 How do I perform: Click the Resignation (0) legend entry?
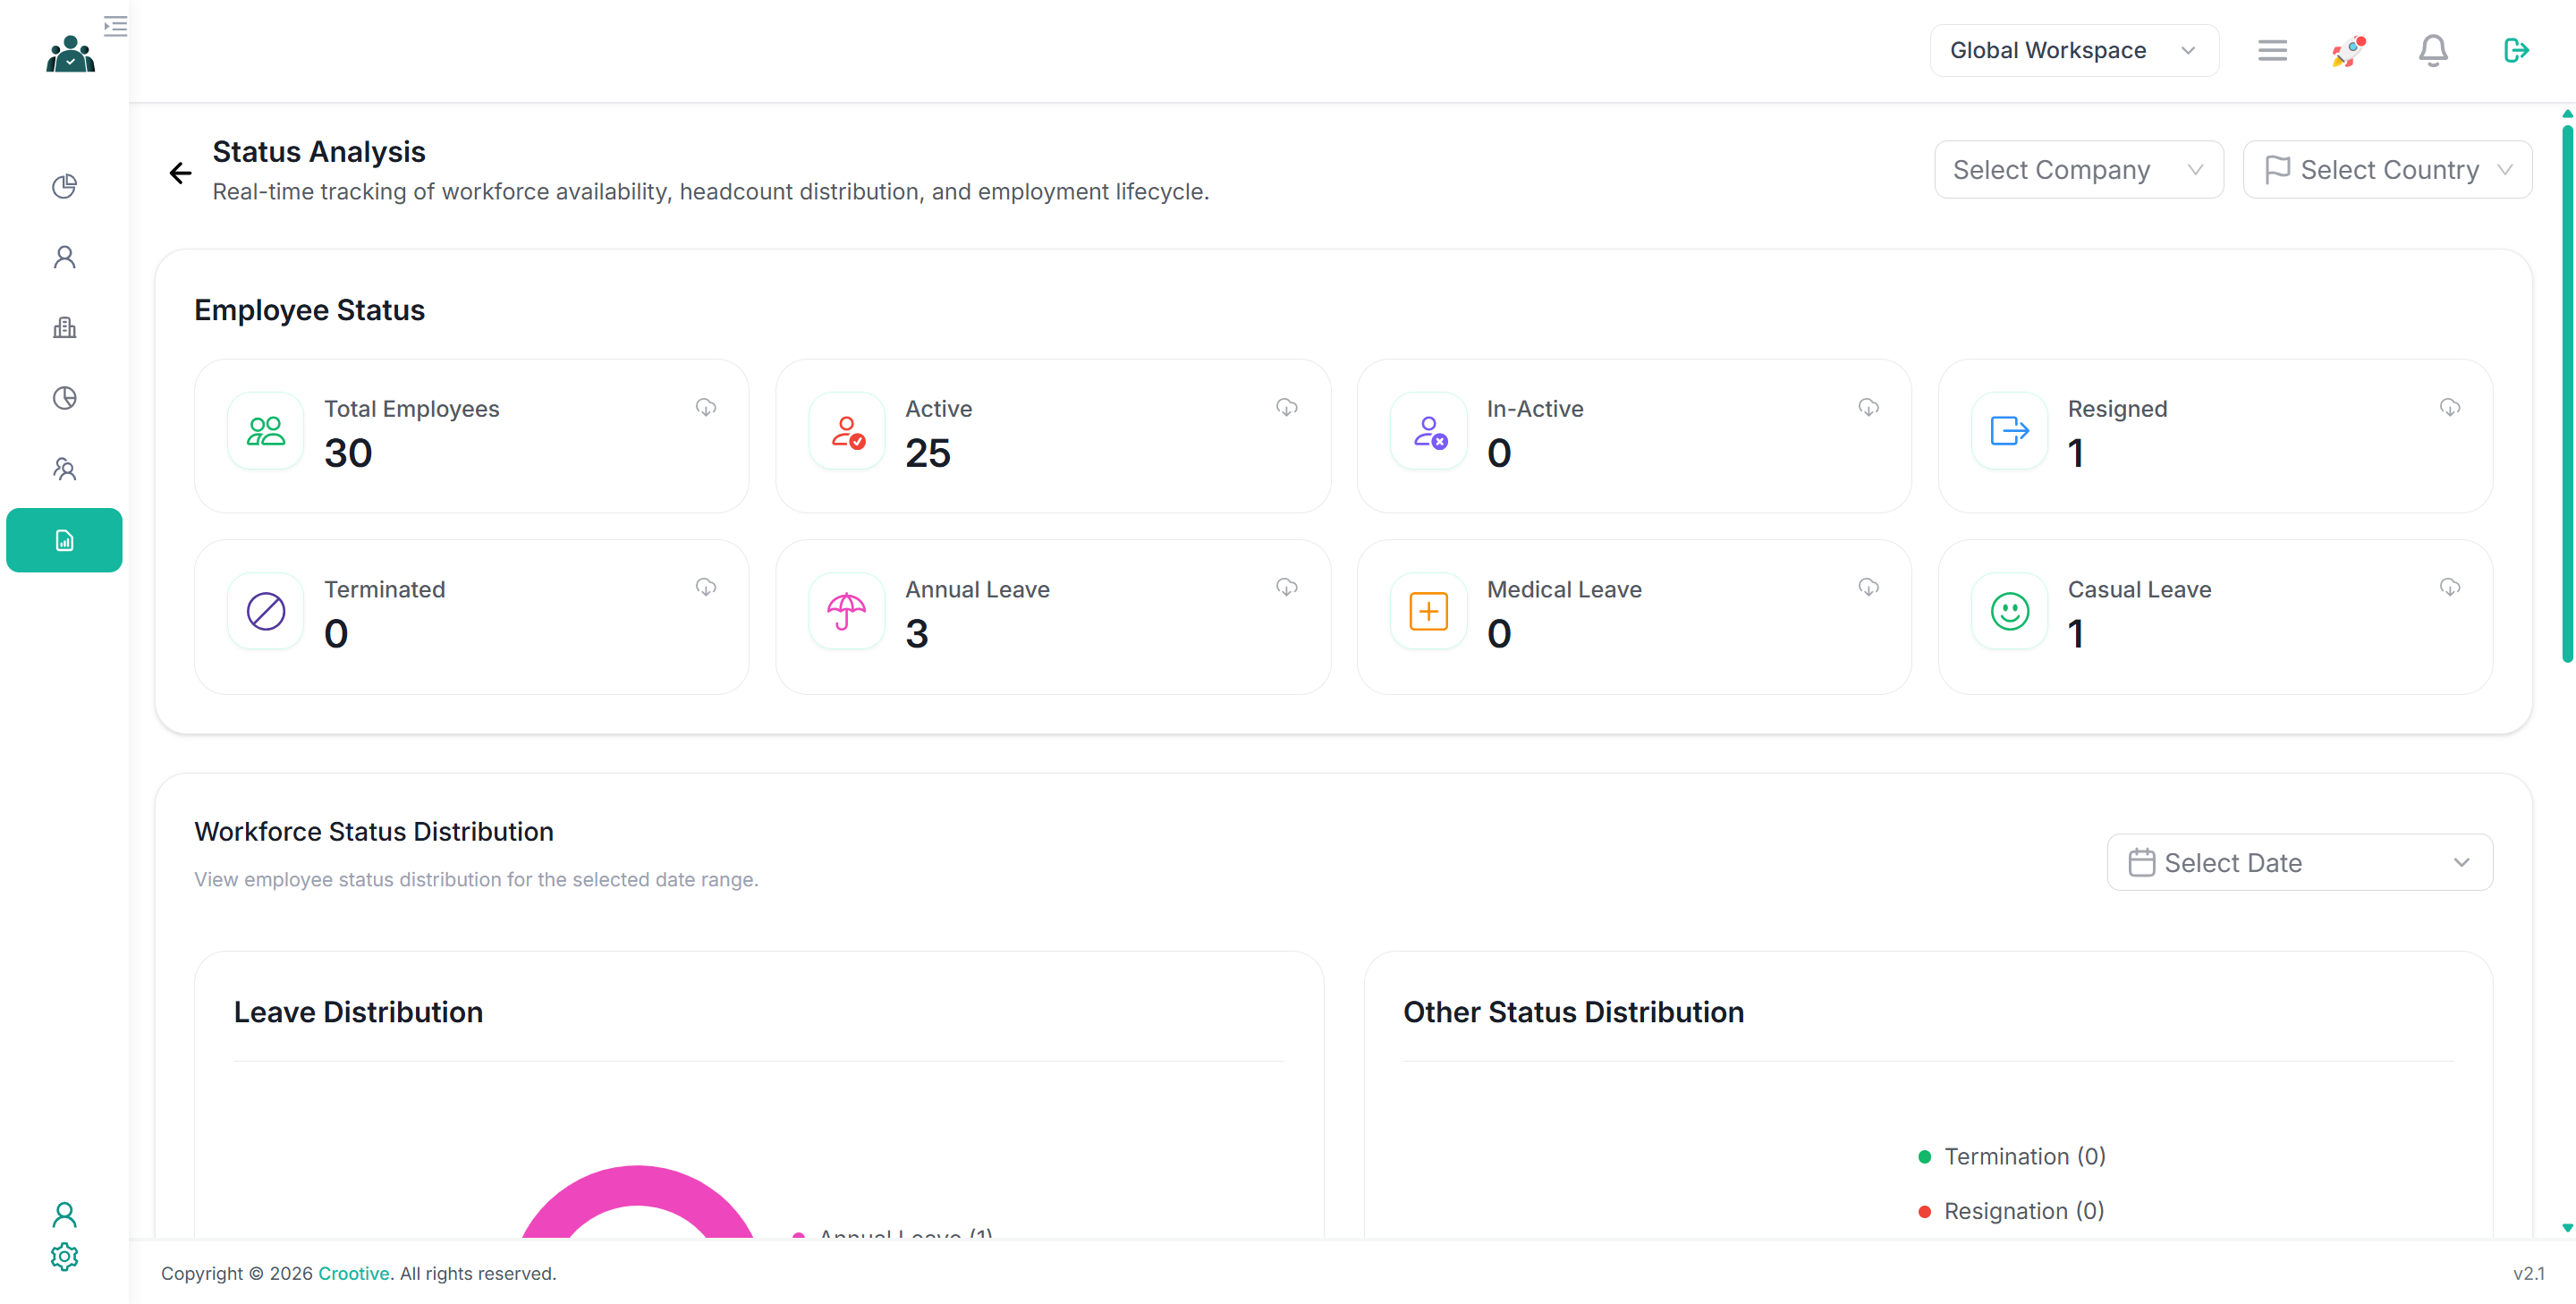point(2012,1211)
